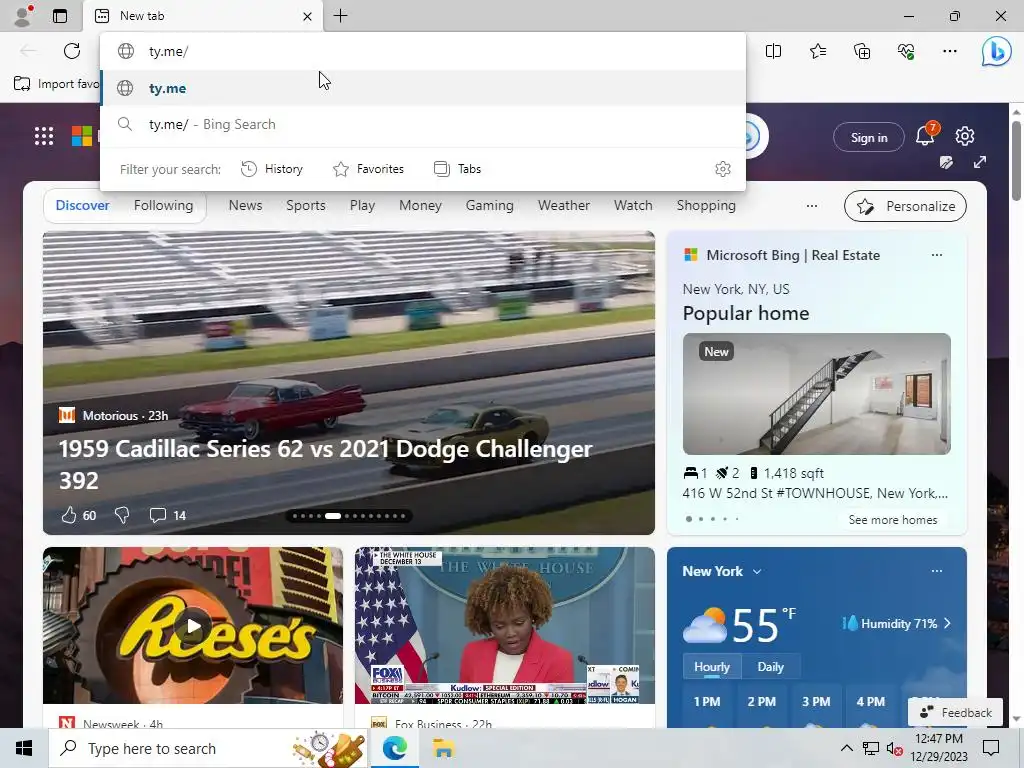Open weather card options menu

pos(936,571)
